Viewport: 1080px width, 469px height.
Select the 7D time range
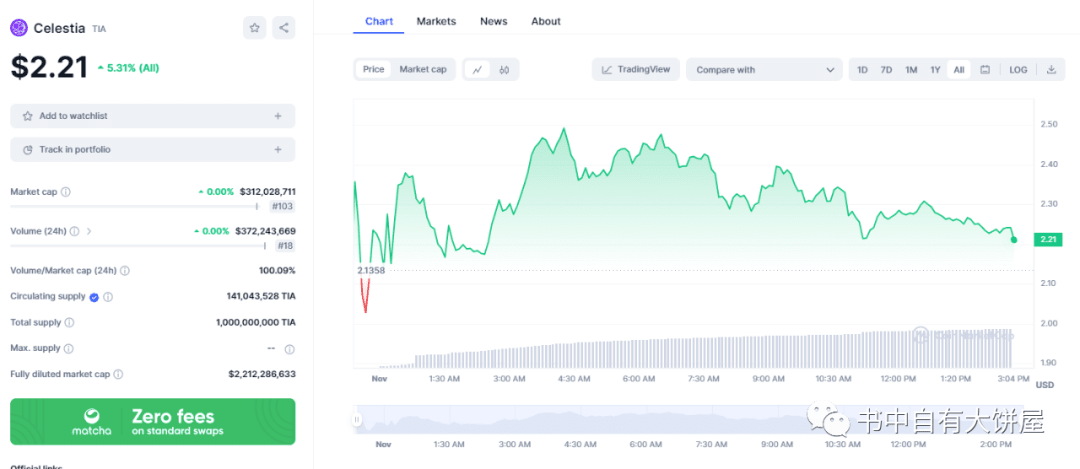886,70
